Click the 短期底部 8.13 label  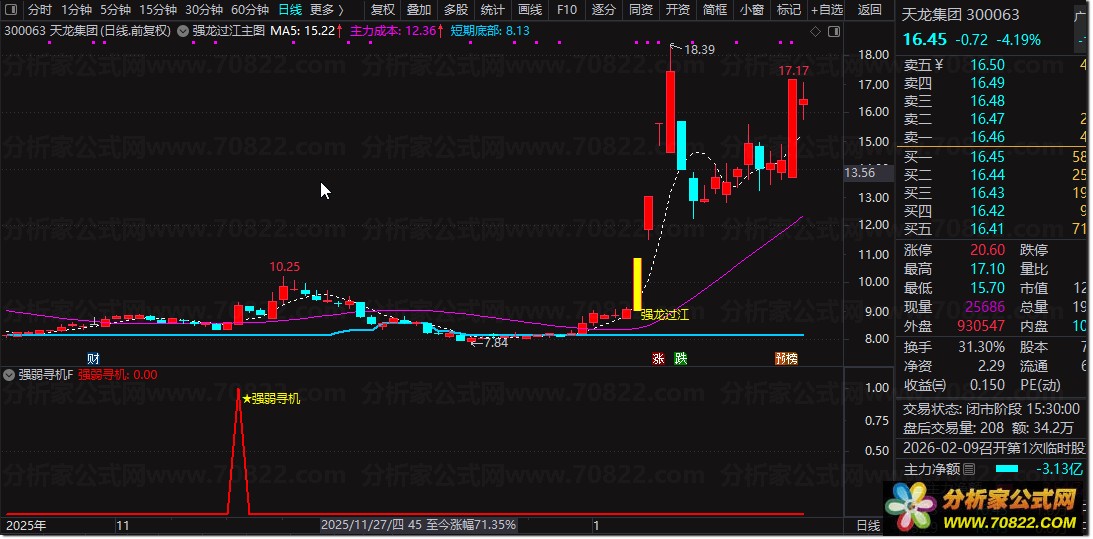(490, 31)
